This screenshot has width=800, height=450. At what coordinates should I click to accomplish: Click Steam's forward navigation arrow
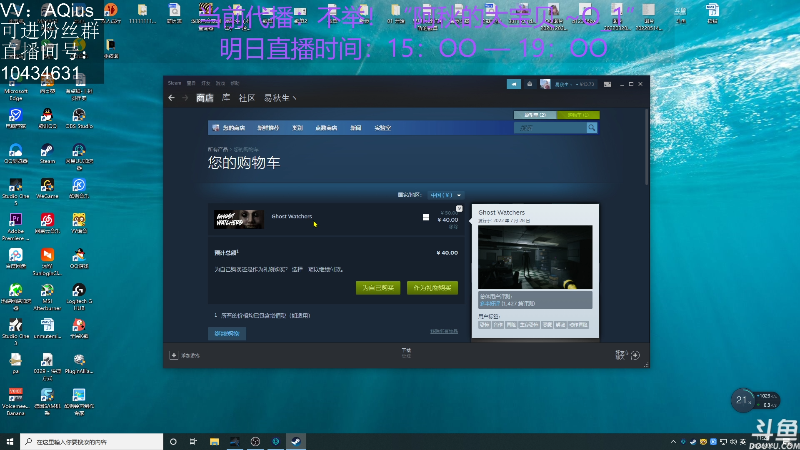point(185,98)
